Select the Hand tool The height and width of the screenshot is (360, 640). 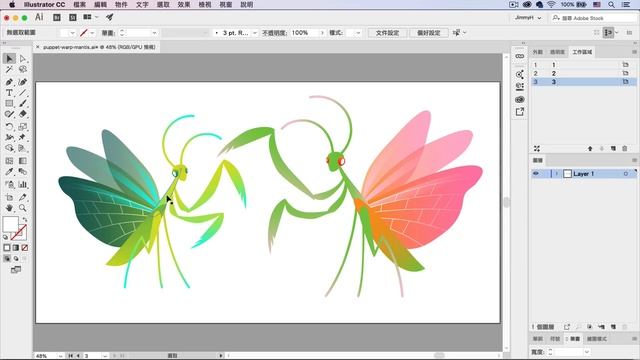click(x=9, y=208)
